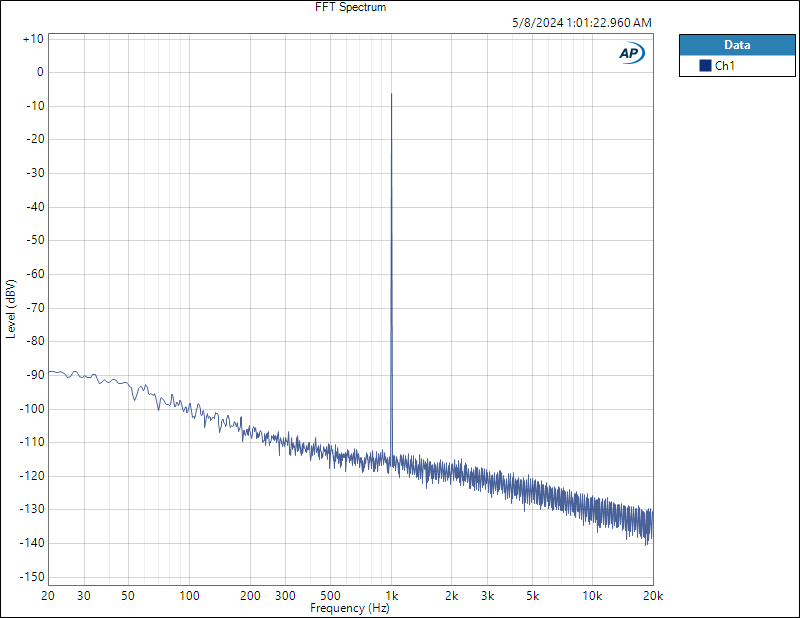Viewport: 800px width, 618px height.
Task: Click the FFT Spectrum graph title
Action: pos(351,7)
